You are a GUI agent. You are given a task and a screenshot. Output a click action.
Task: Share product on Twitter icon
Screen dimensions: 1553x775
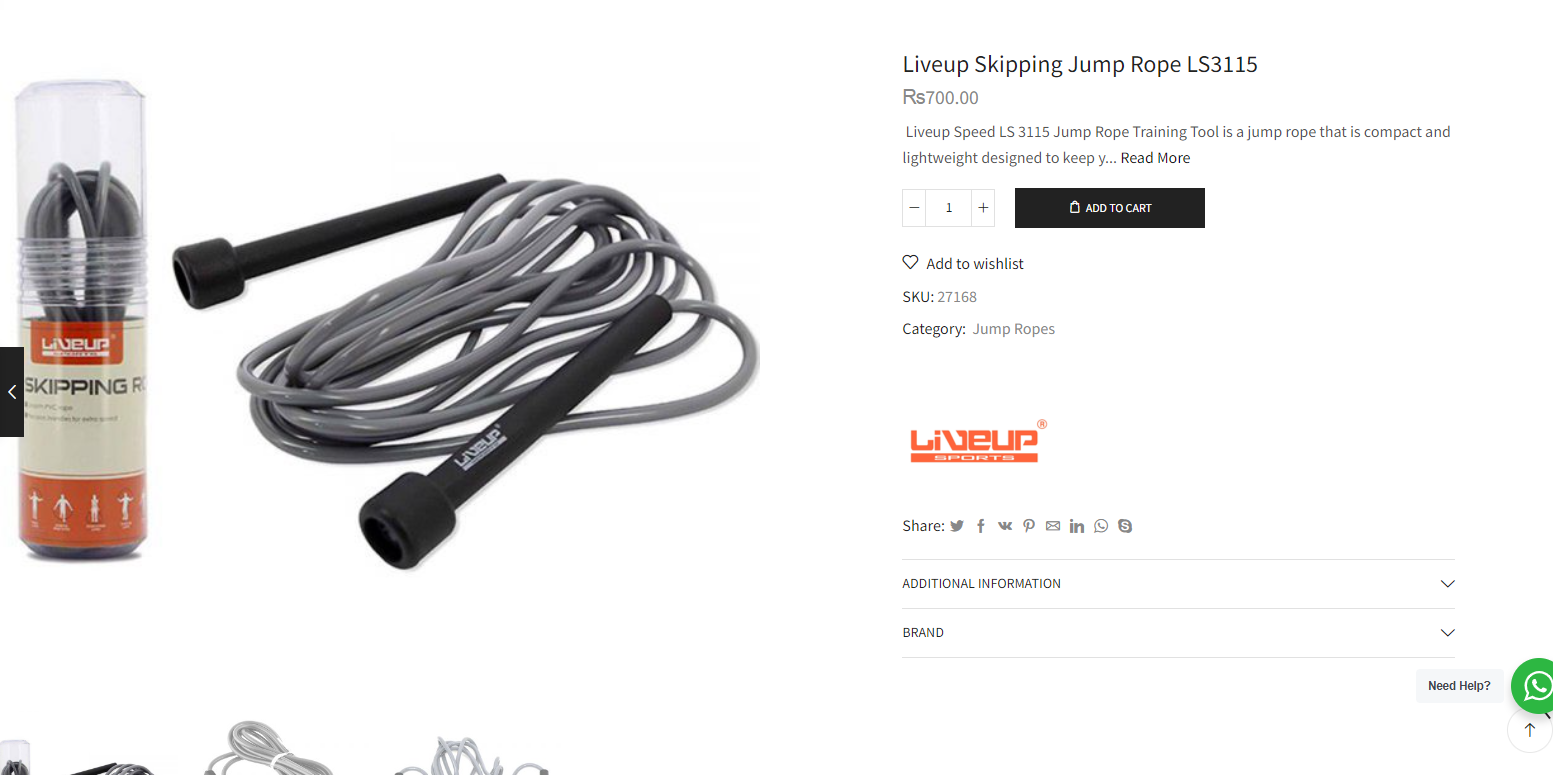pyautogui.click(x=957, y=526)
